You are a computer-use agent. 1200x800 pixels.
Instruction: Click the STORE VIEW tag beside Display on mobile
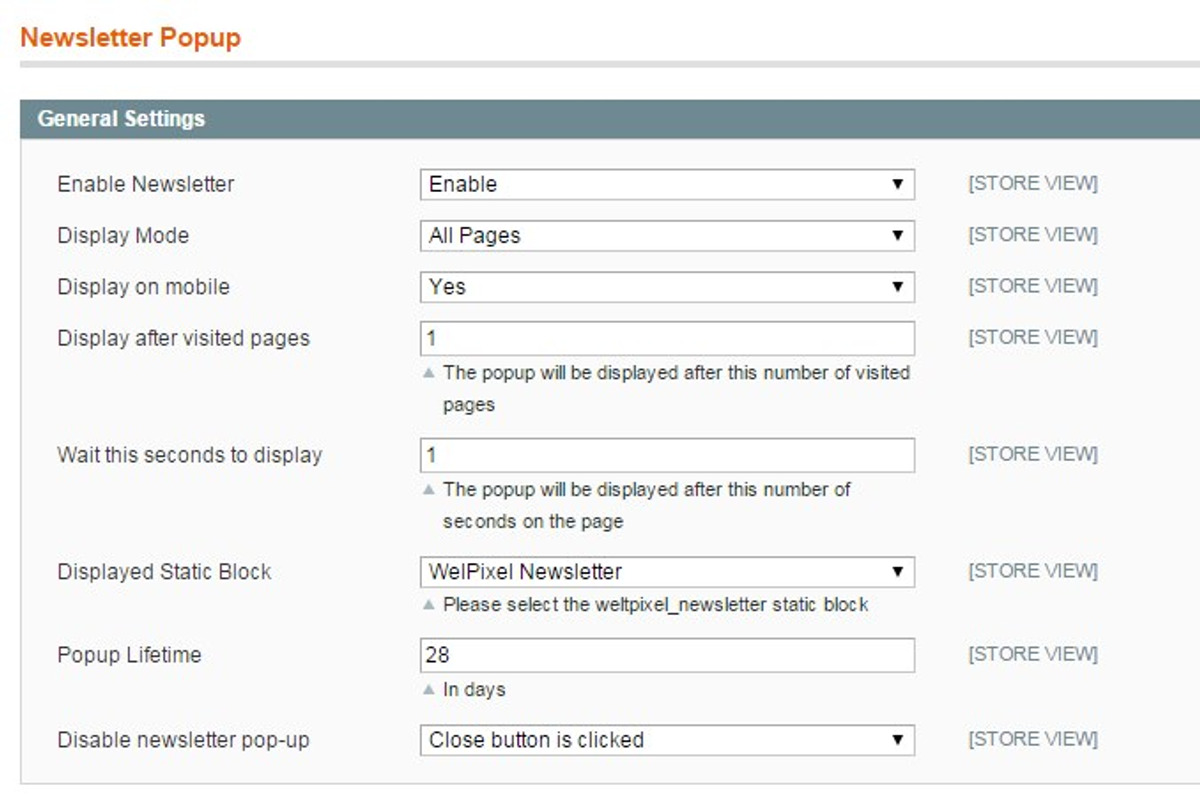point(1033,286)
